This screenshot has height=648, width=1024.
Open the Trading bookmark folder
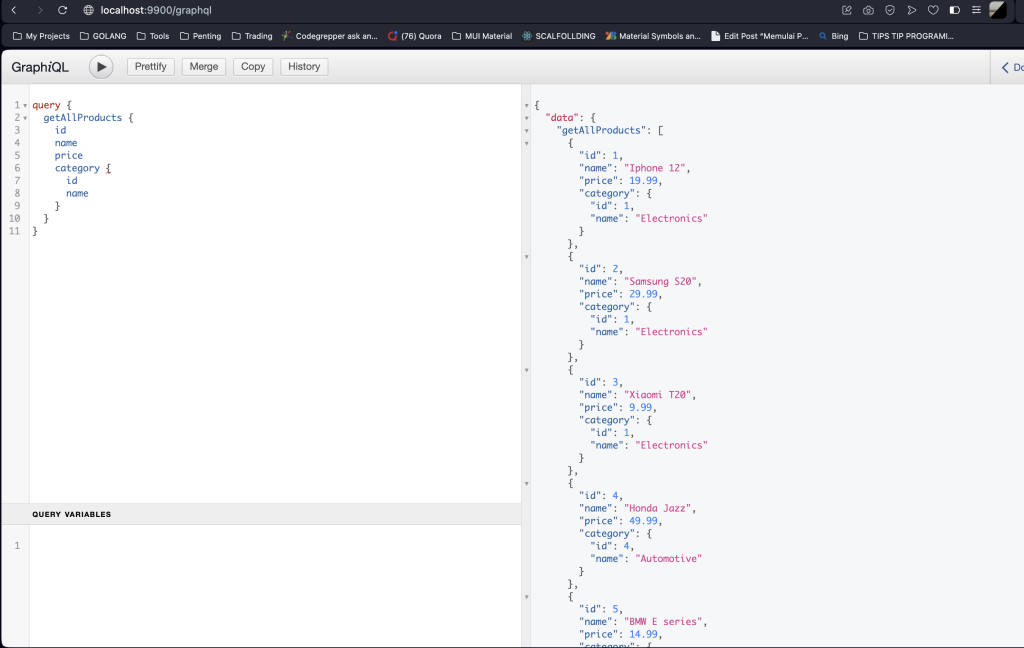coord(252,36)
